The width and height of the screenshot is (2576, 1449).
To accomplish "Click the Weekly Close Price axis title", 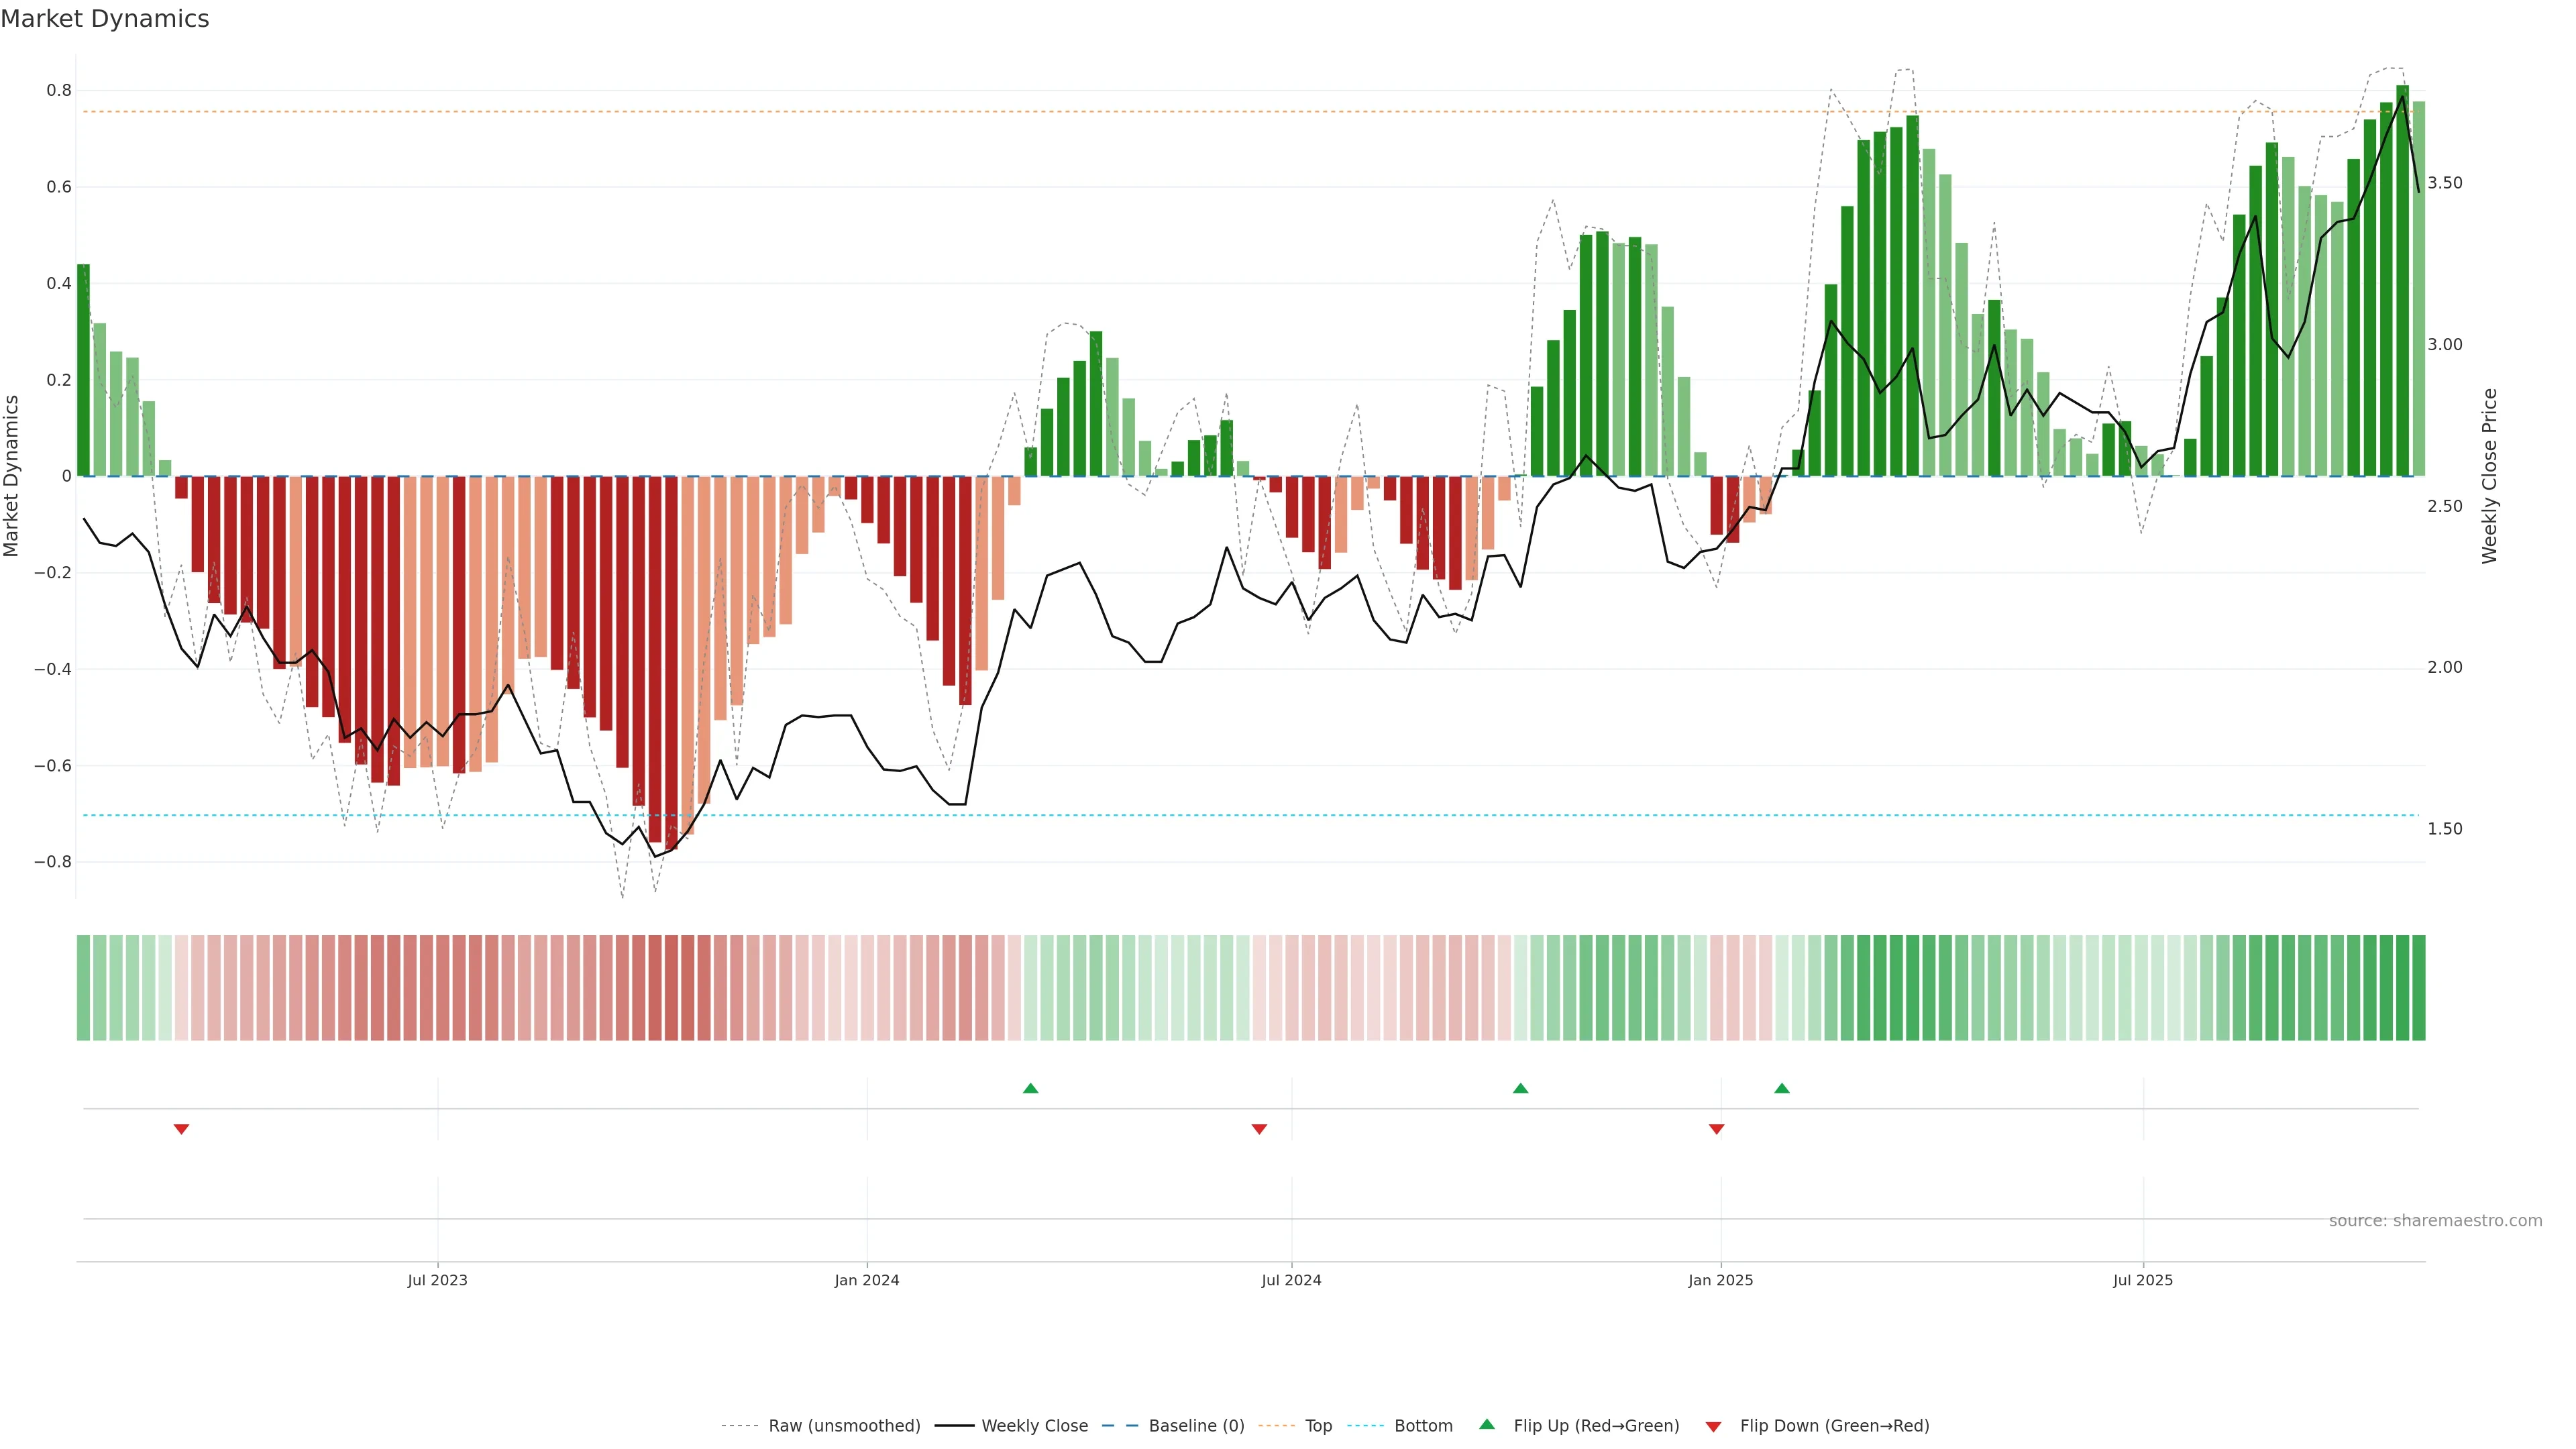I will click(2489, 476).
